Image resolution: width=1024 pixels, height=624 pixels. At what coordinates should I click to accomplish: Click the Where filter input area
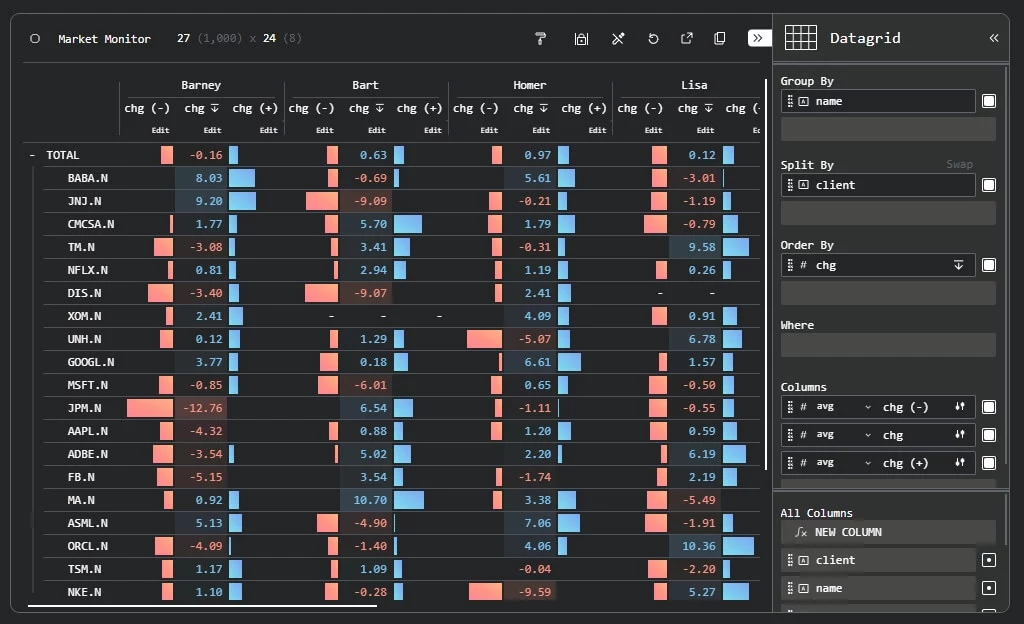pyautogui.click(x=887, y=345)
